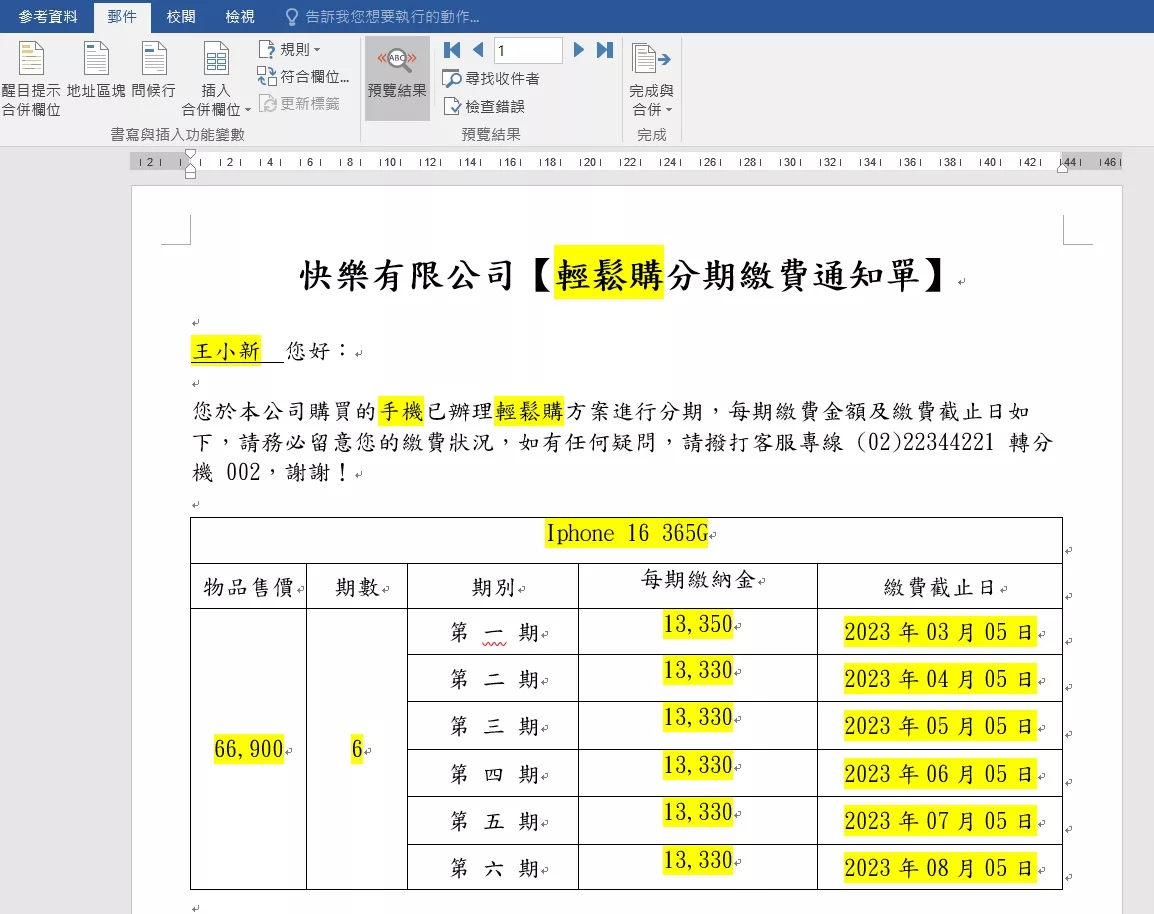Click the date 2023年04月05日
Screen dimensions: 1154x914
[x=940, y=679]
